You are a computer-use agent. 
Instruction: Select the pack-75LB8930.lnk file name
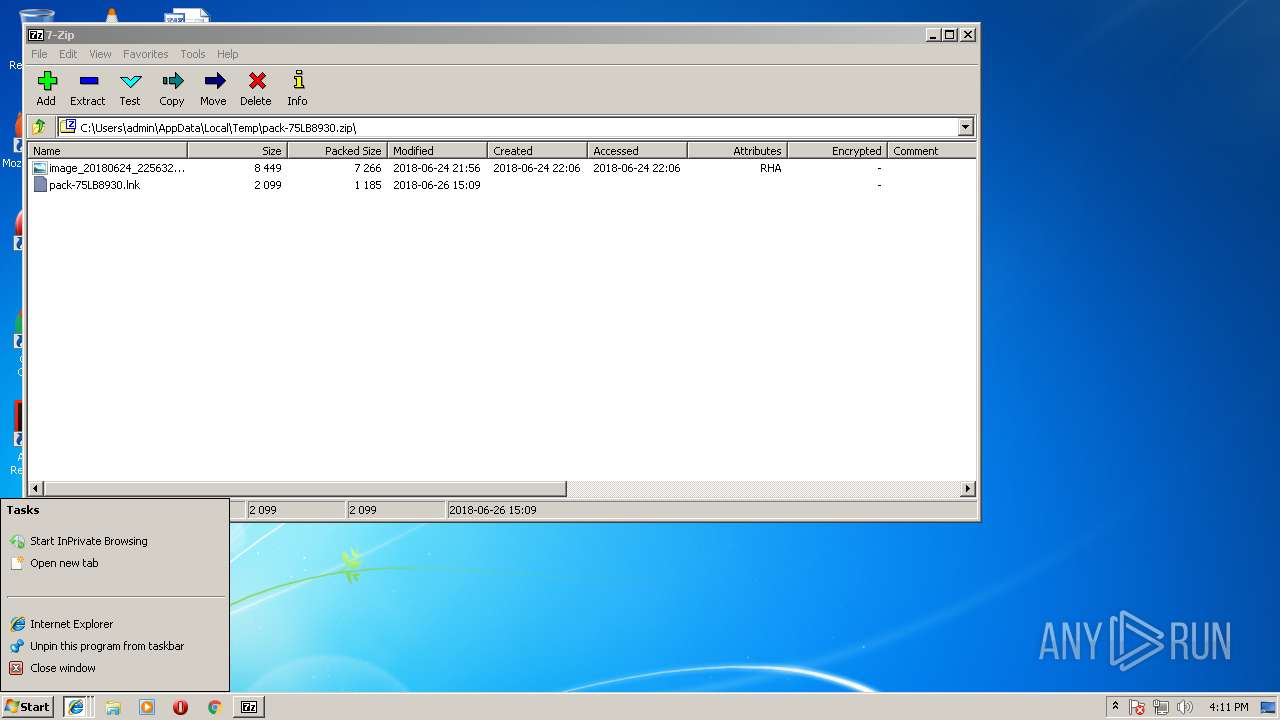point(94,185)
